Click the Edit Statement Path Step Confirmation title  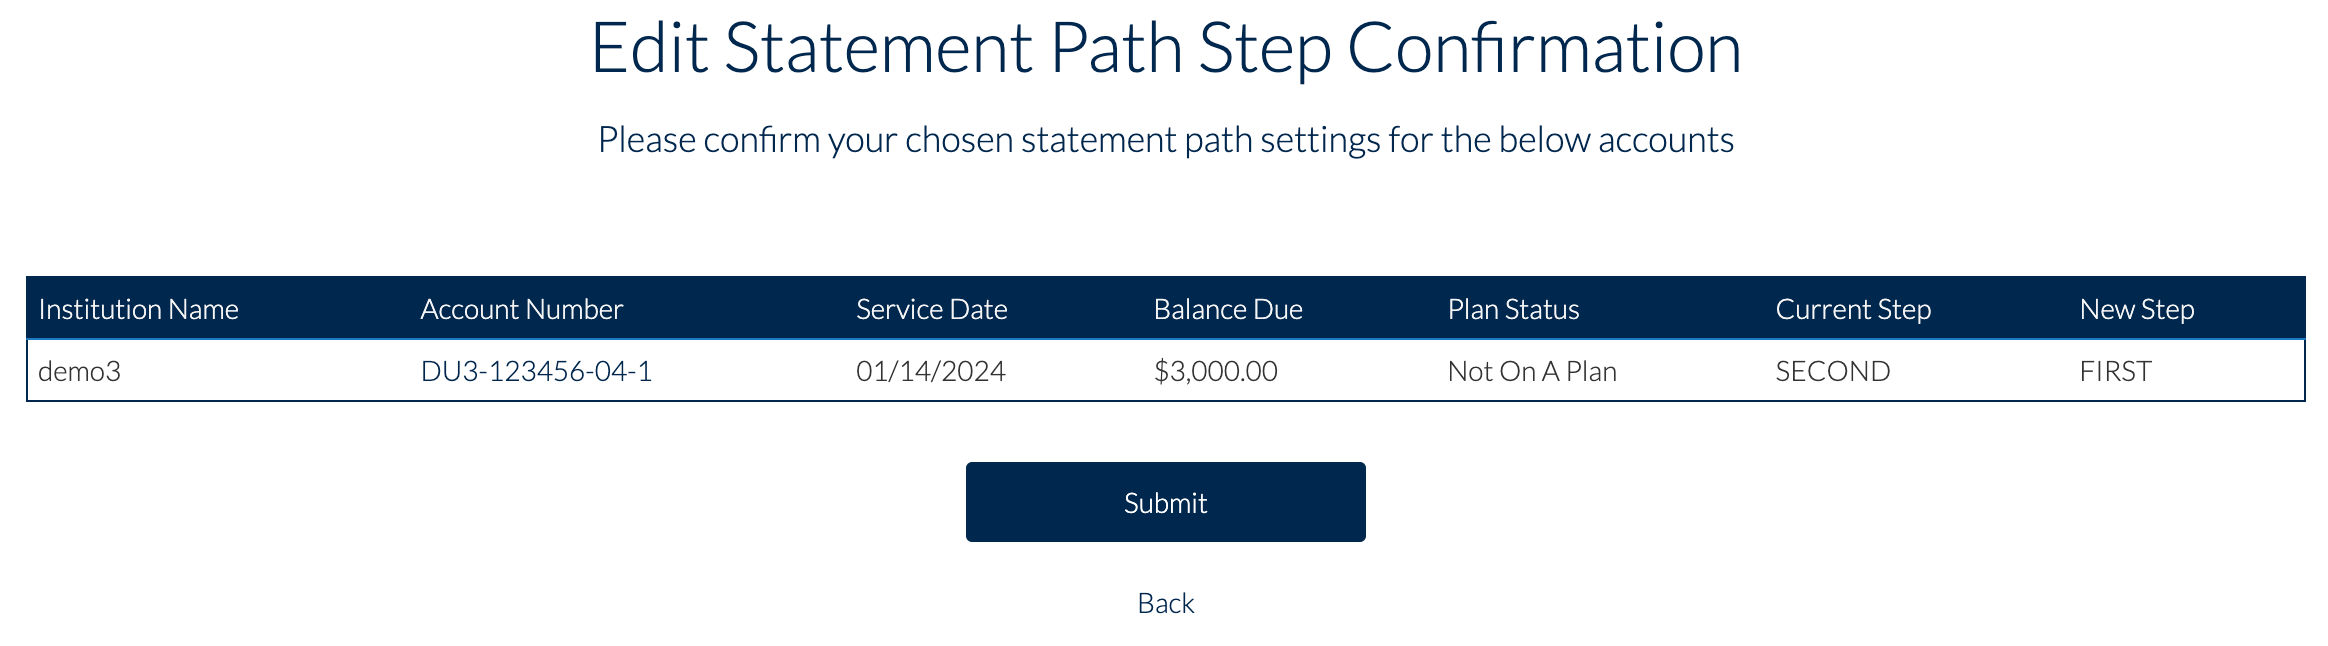coord(1164,48)
